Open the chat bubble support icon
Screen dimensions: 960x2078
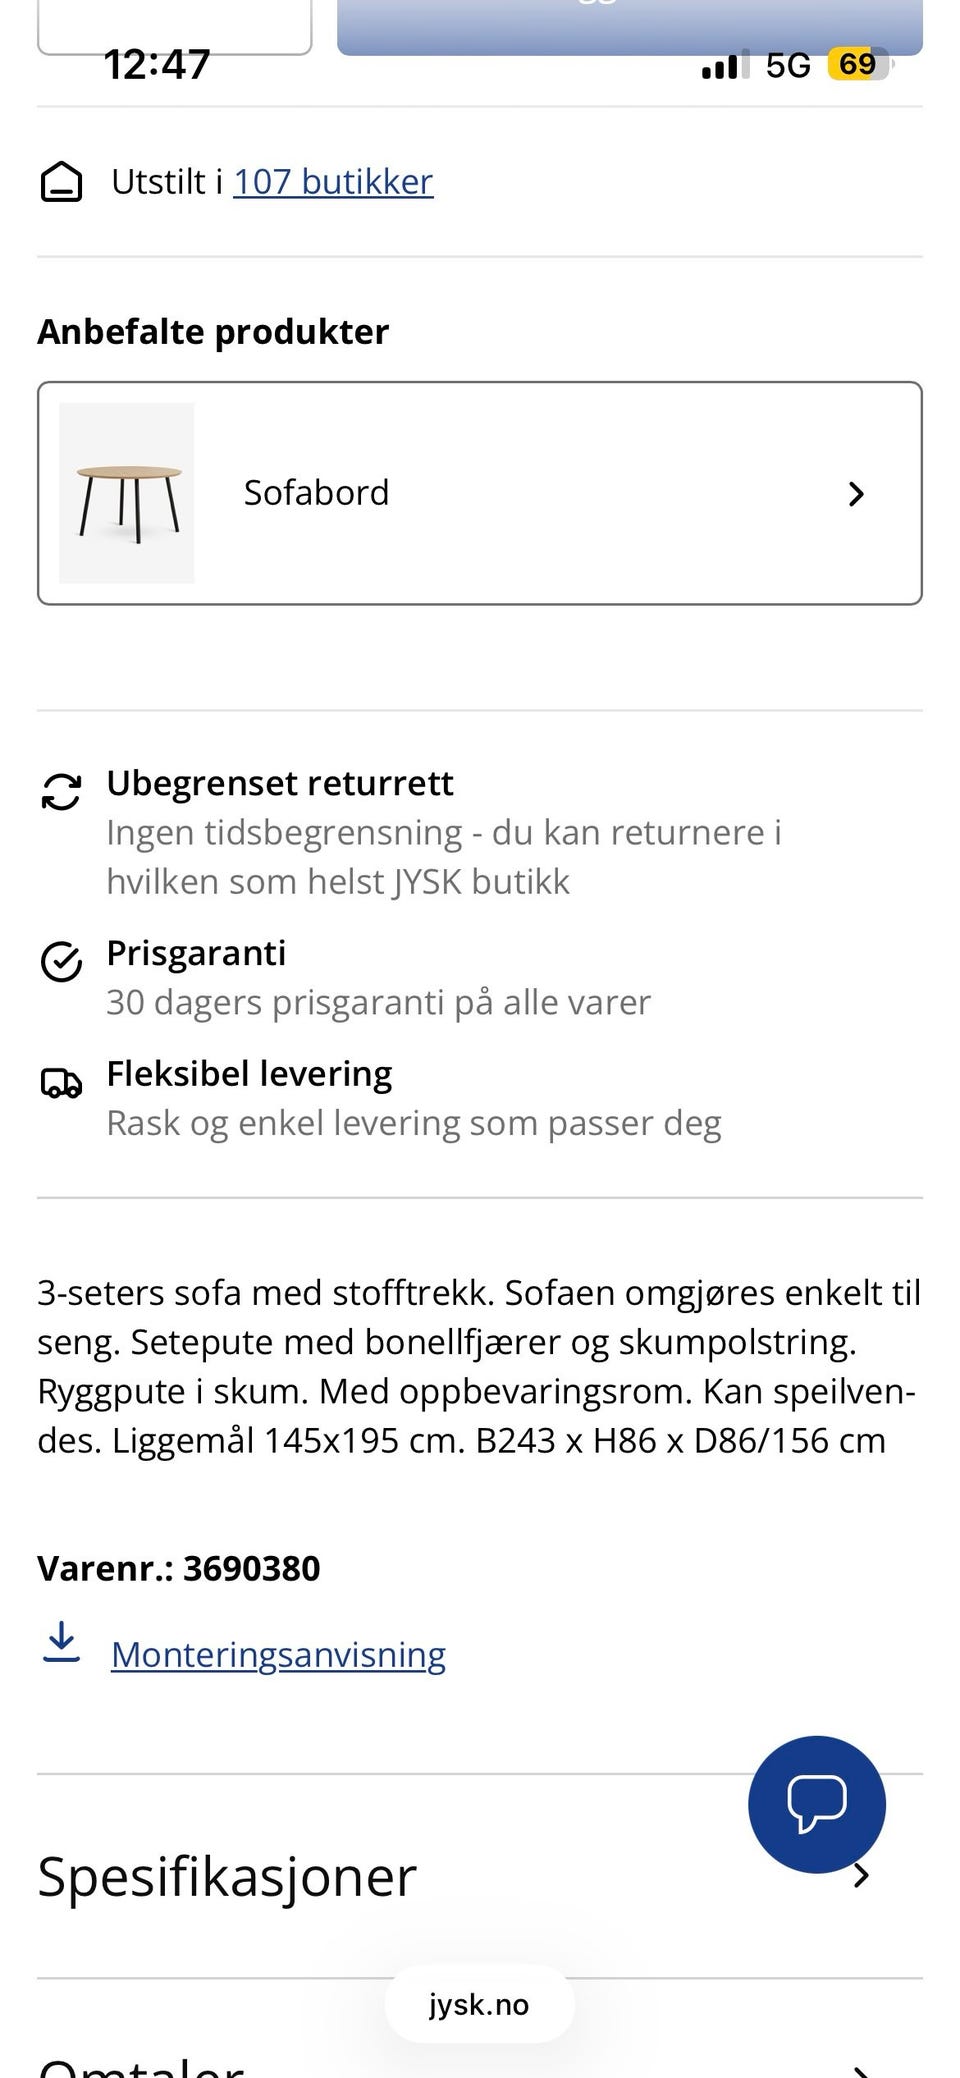(x=816, y=1804)
